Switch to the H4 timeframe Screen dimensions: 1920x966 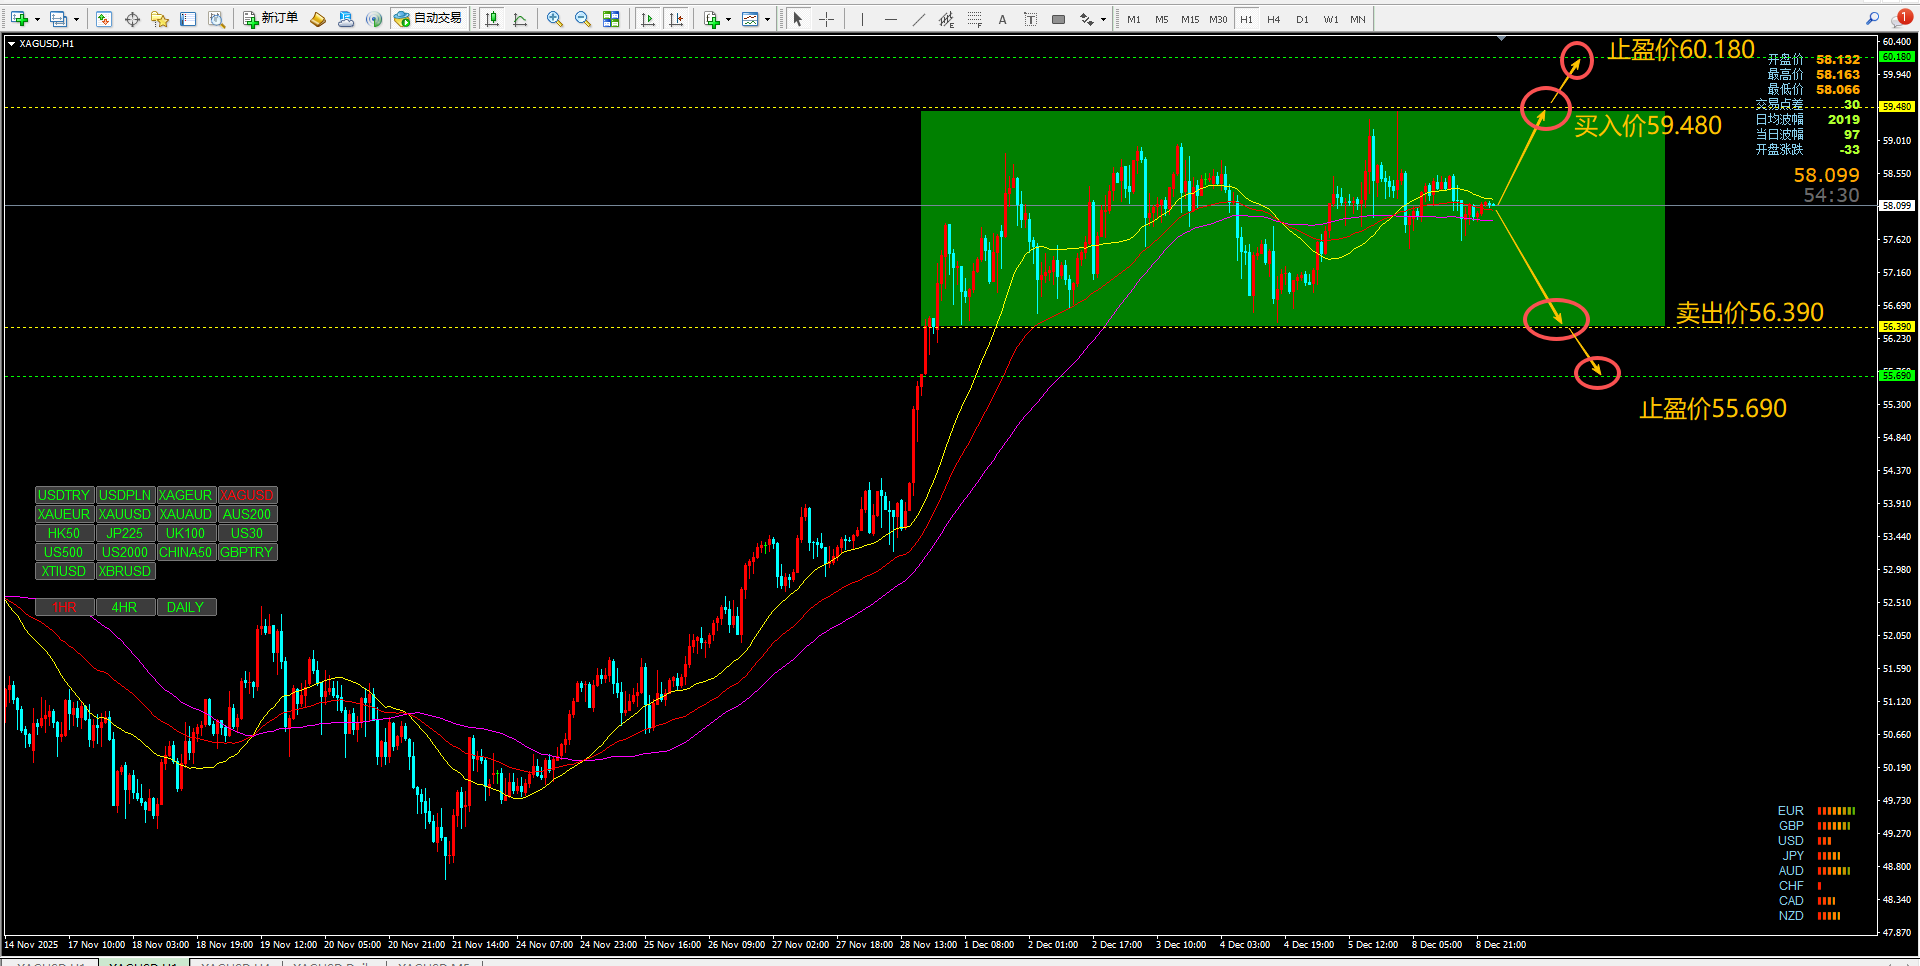pos(1273,19)
